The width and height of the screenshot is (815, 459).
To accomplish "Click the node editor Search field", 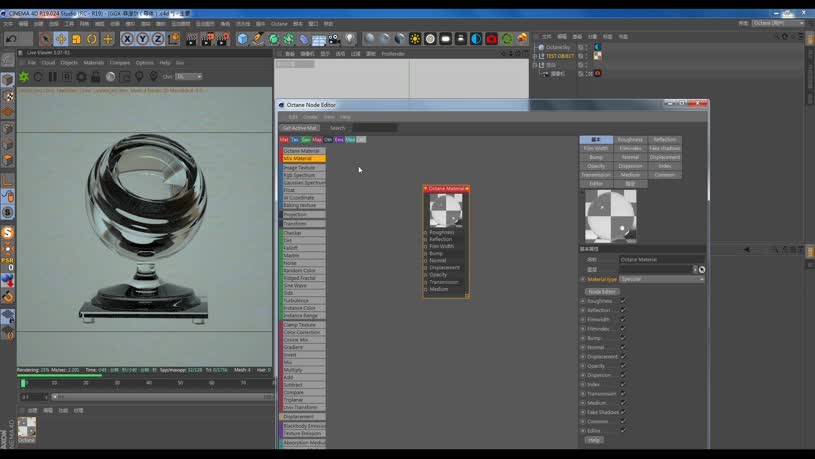I will [375, 128].
